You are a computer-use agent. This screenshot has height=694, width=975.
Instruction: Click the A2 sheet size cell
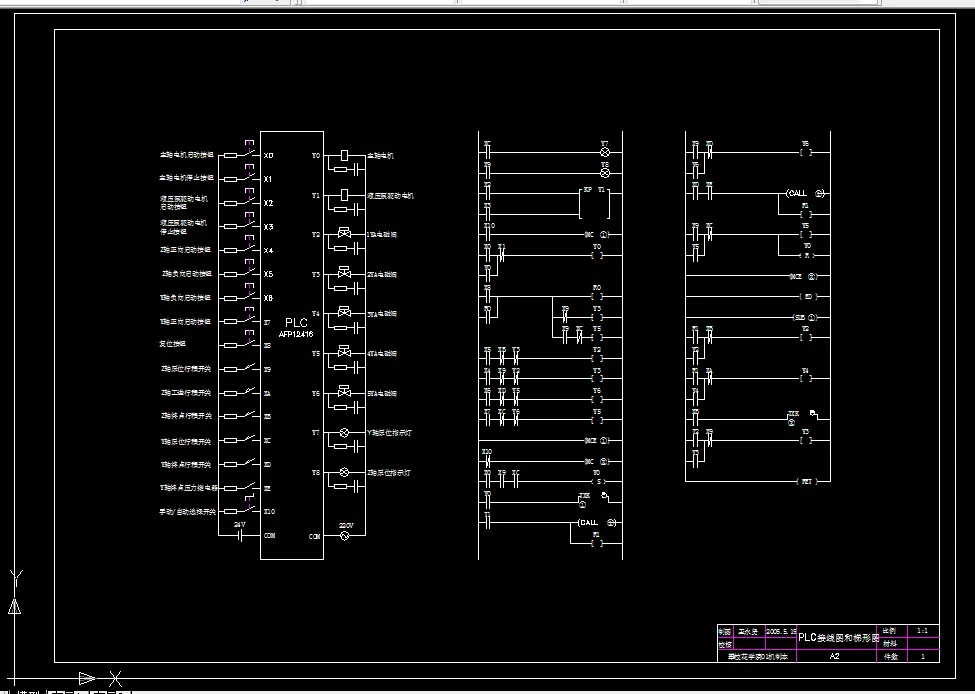[834, 657]
